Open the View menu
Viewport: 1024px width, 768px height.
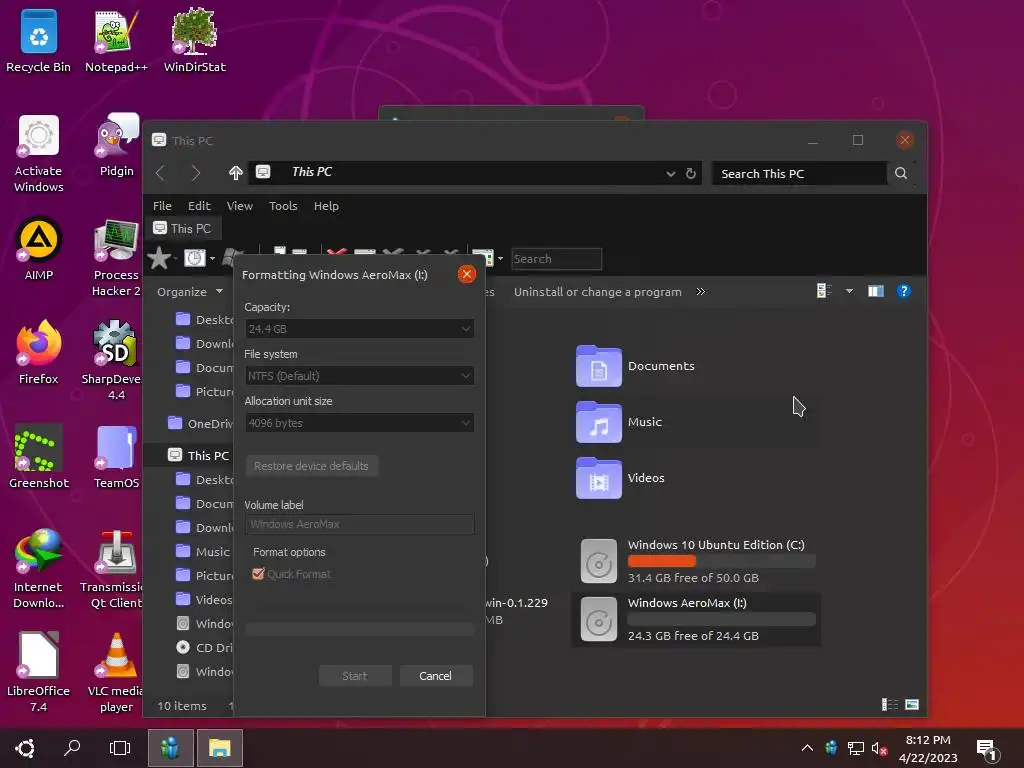[x=240, y=206]
